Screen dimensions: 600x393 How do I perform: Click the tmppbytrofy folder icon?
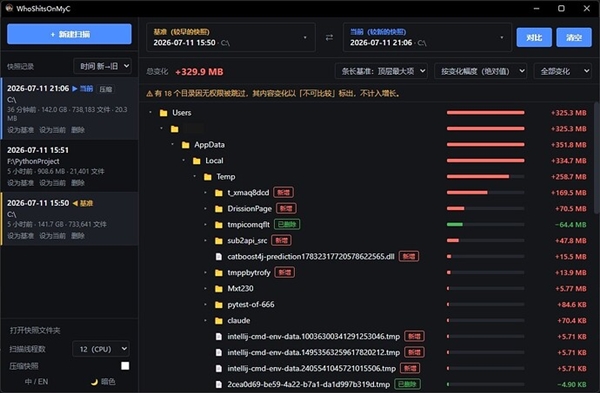[219, 273]
